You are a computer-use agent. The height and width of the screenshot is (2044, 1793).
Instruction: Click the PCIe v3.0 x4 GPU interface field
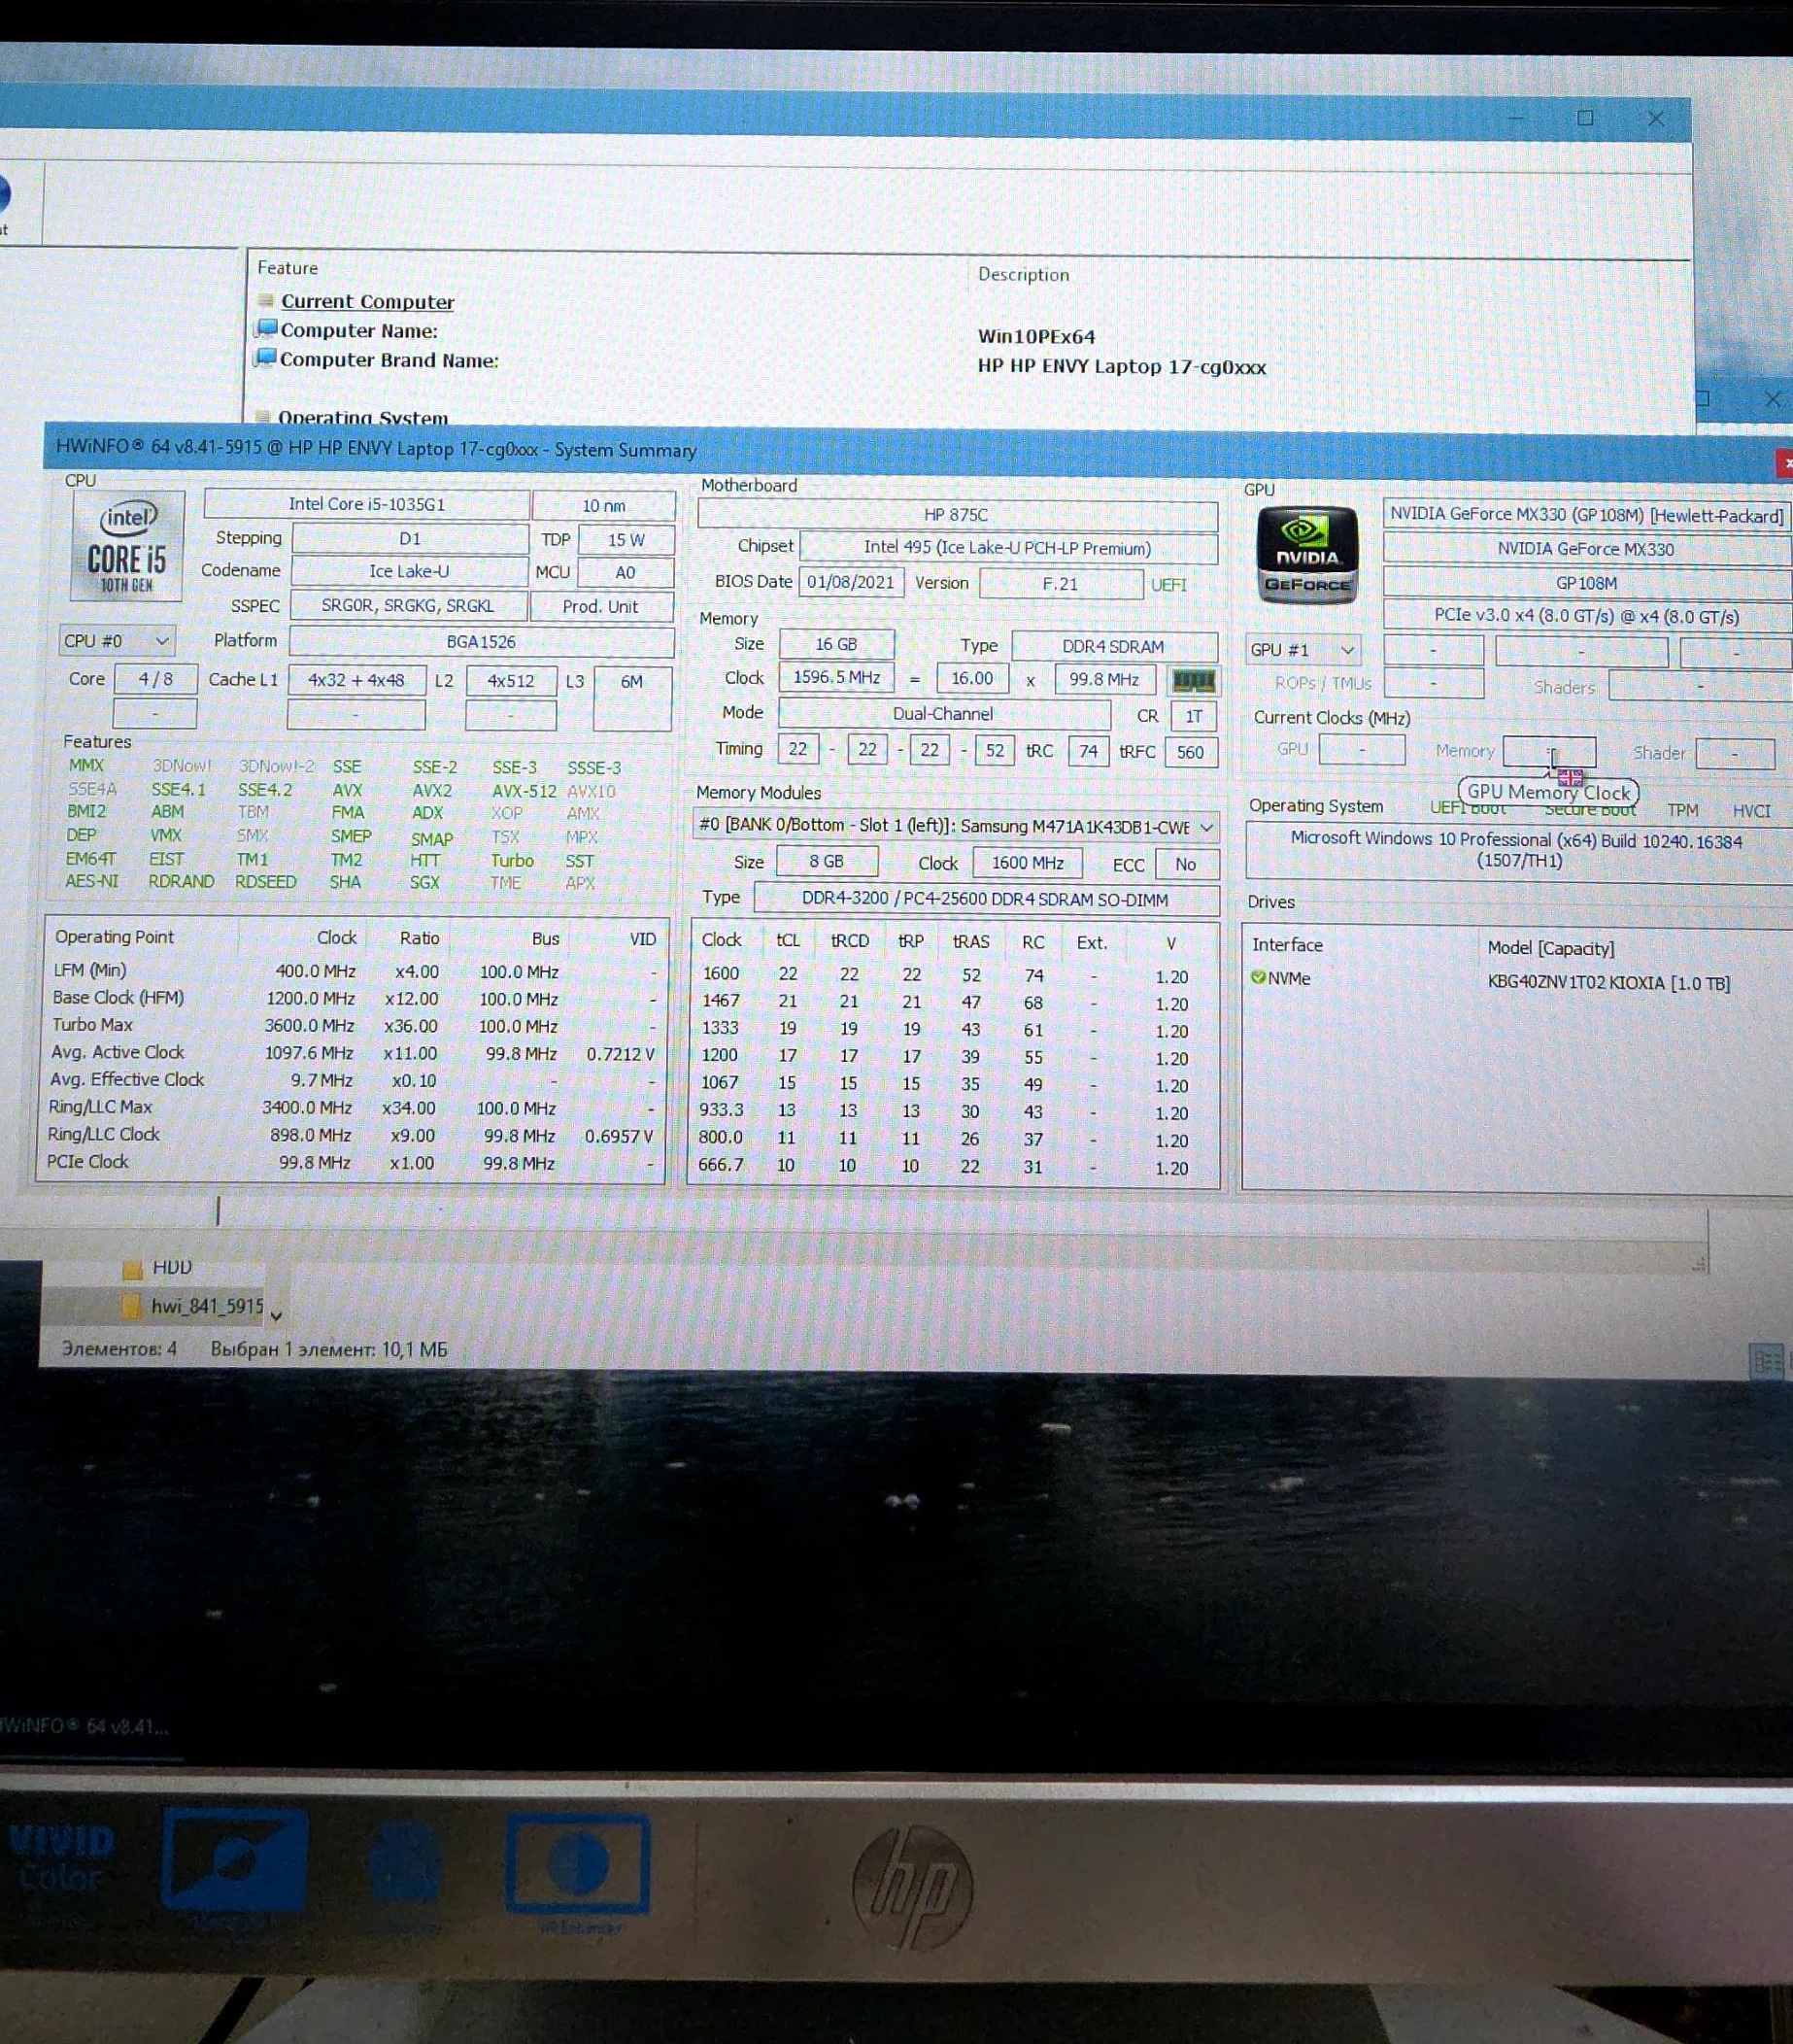[1587, 616]
